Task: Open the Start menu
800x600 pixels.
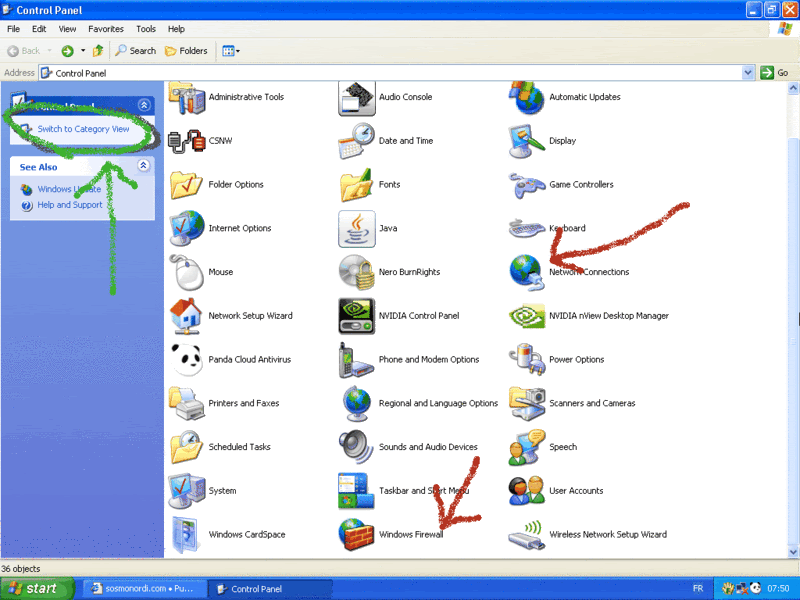Action: 37,589
